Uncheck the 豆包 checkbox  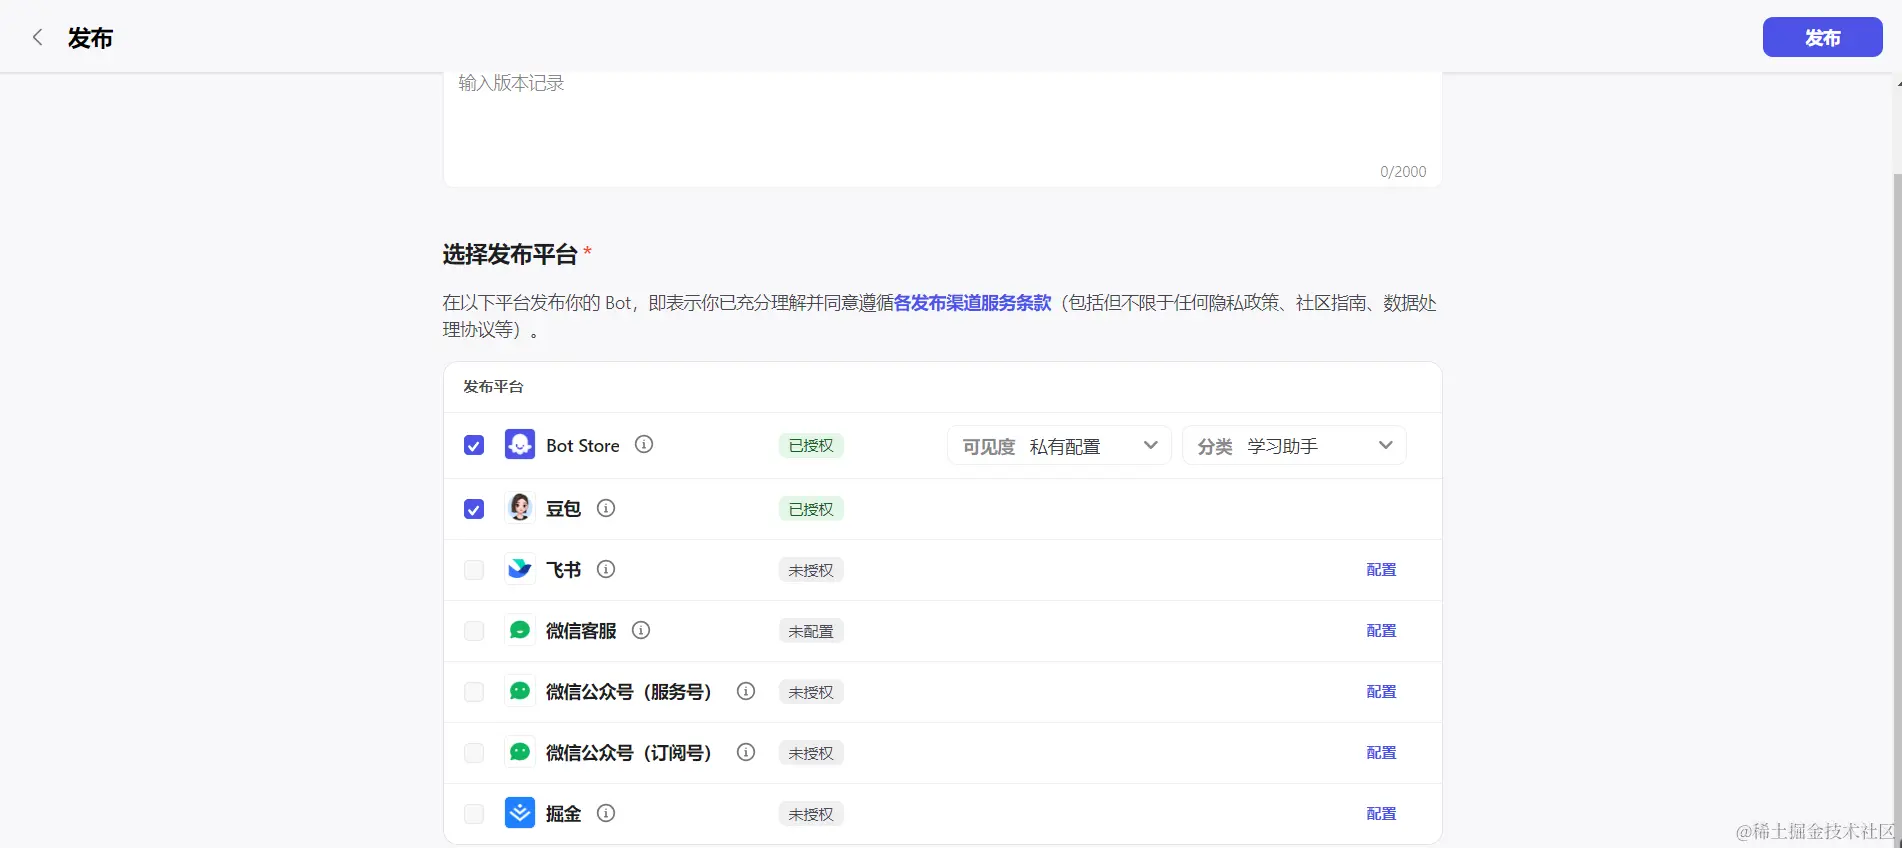474,509
